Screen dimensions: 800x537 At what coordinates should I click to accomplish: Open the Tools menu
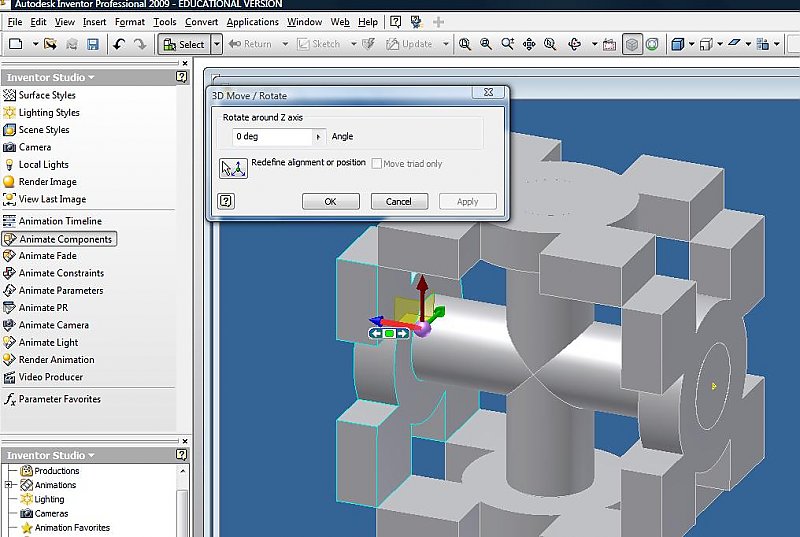pyautogui.click(x=165, y=22)
